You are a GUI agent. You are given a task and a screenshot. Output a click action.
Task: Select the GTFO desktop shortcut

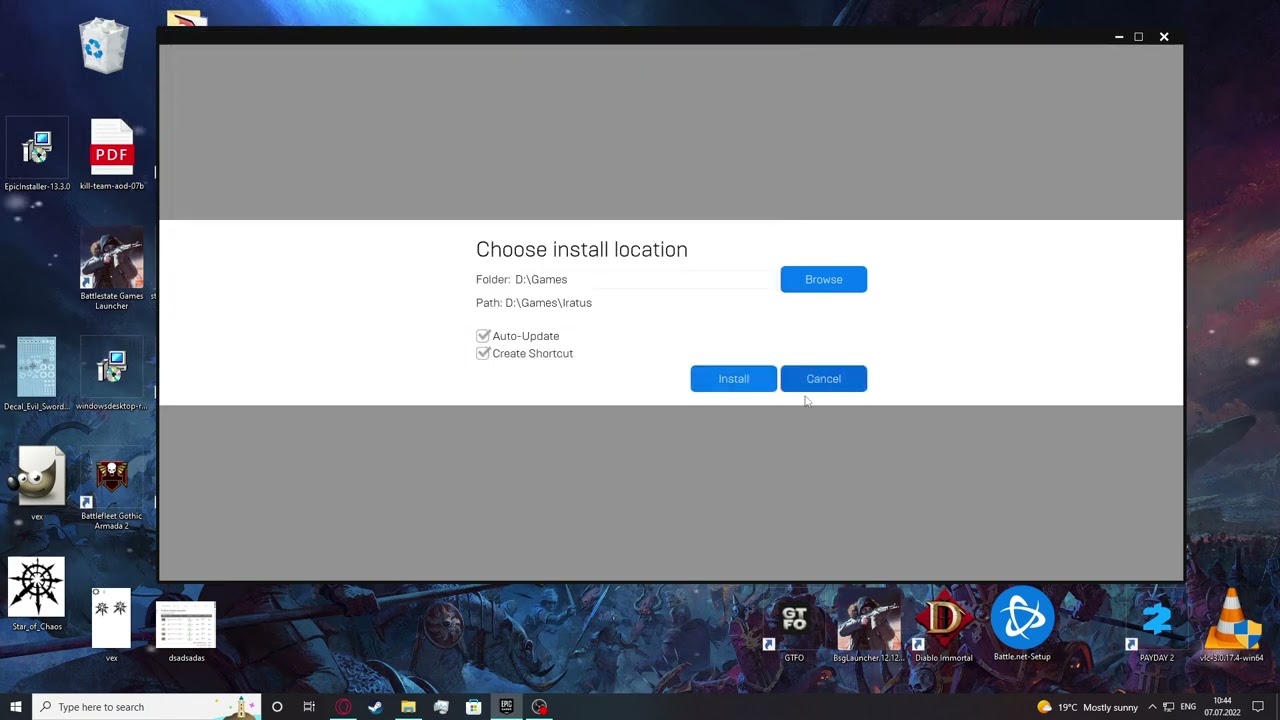click(x=794, y=625)
